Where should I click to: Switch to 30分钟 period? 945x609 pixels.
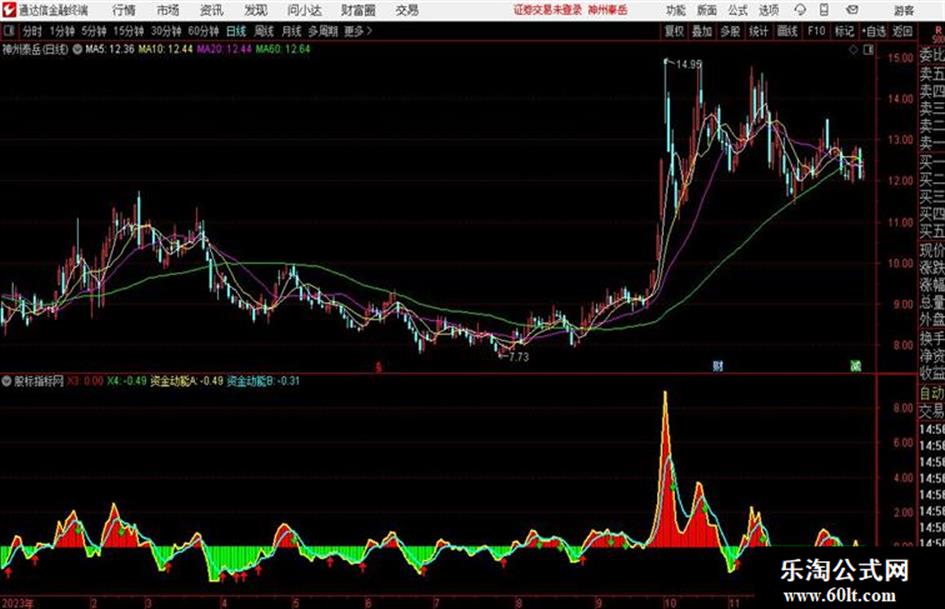point(166,31)
